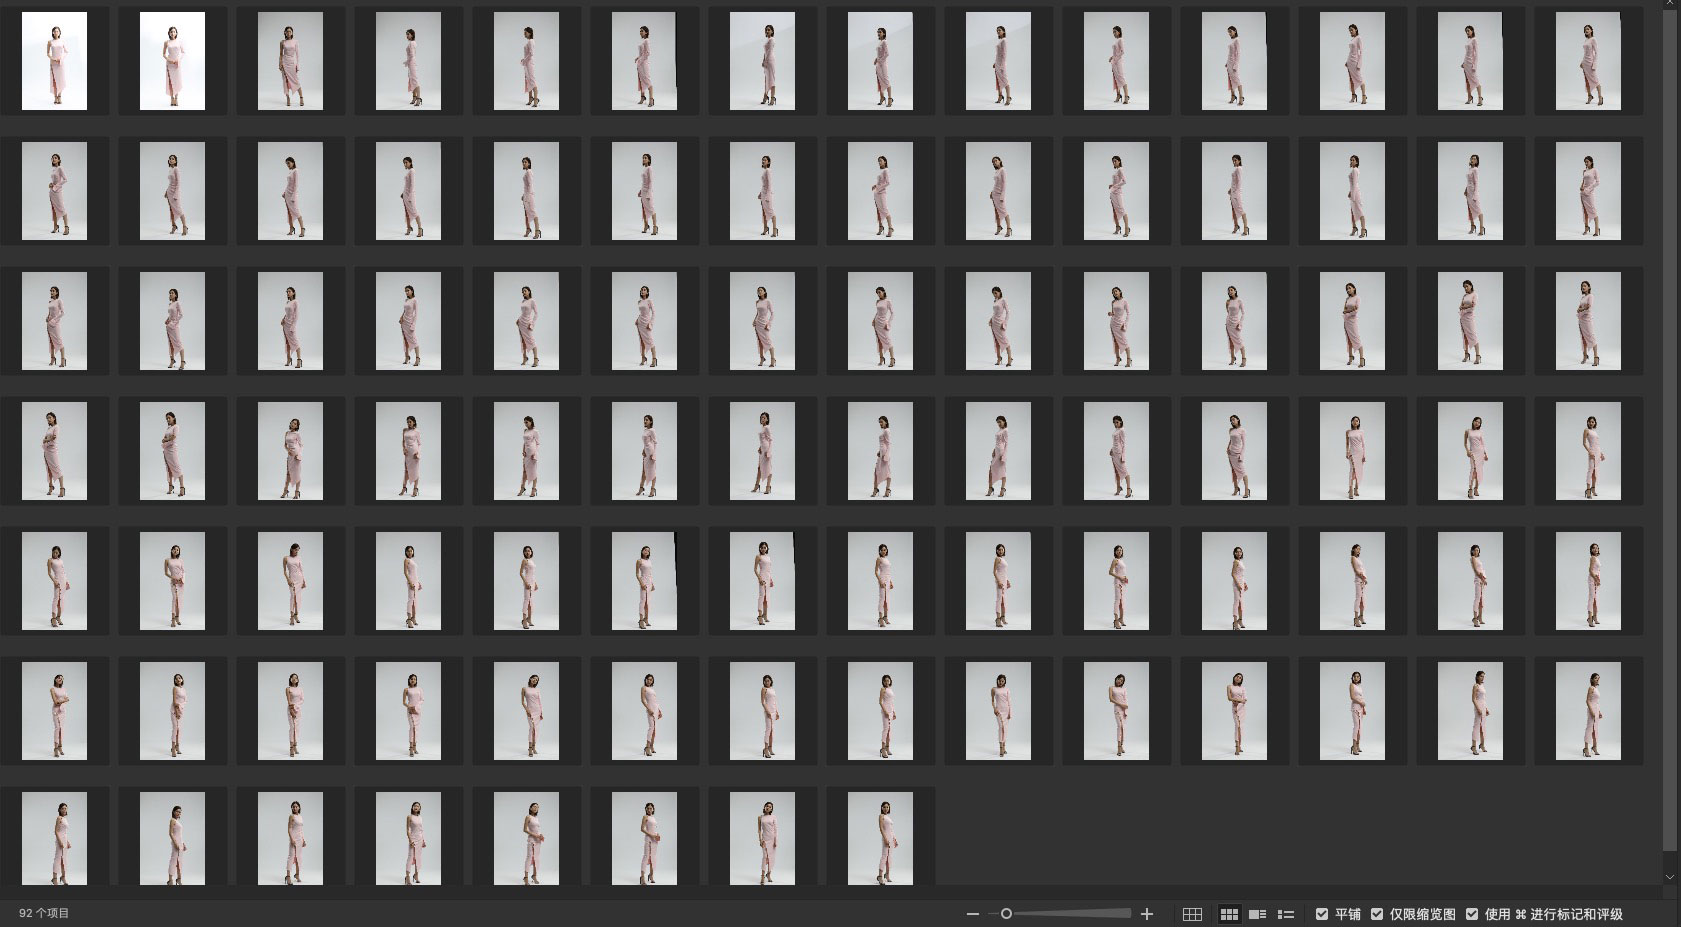The height and width of the screenshot is (927, 1681).
Task: Click the minus icon to shrink thumbnails
Action: pyautogui.click(x=972, y=914)
